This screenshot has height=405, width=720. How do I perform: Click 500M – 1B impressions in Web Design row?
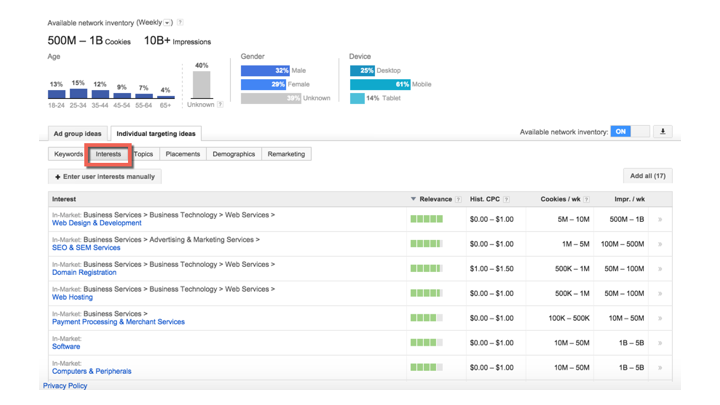click(627, 219)
